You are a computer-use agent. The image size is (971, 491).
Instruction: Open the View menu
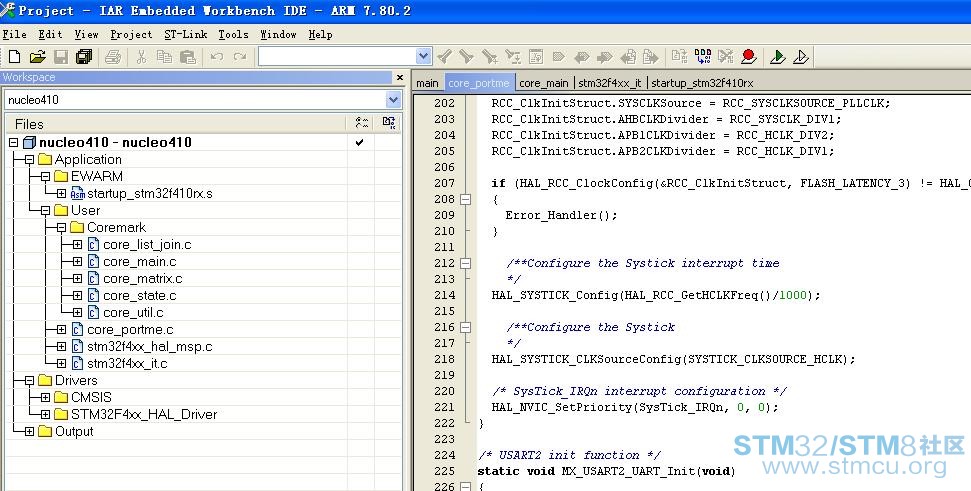coord(87,35)
